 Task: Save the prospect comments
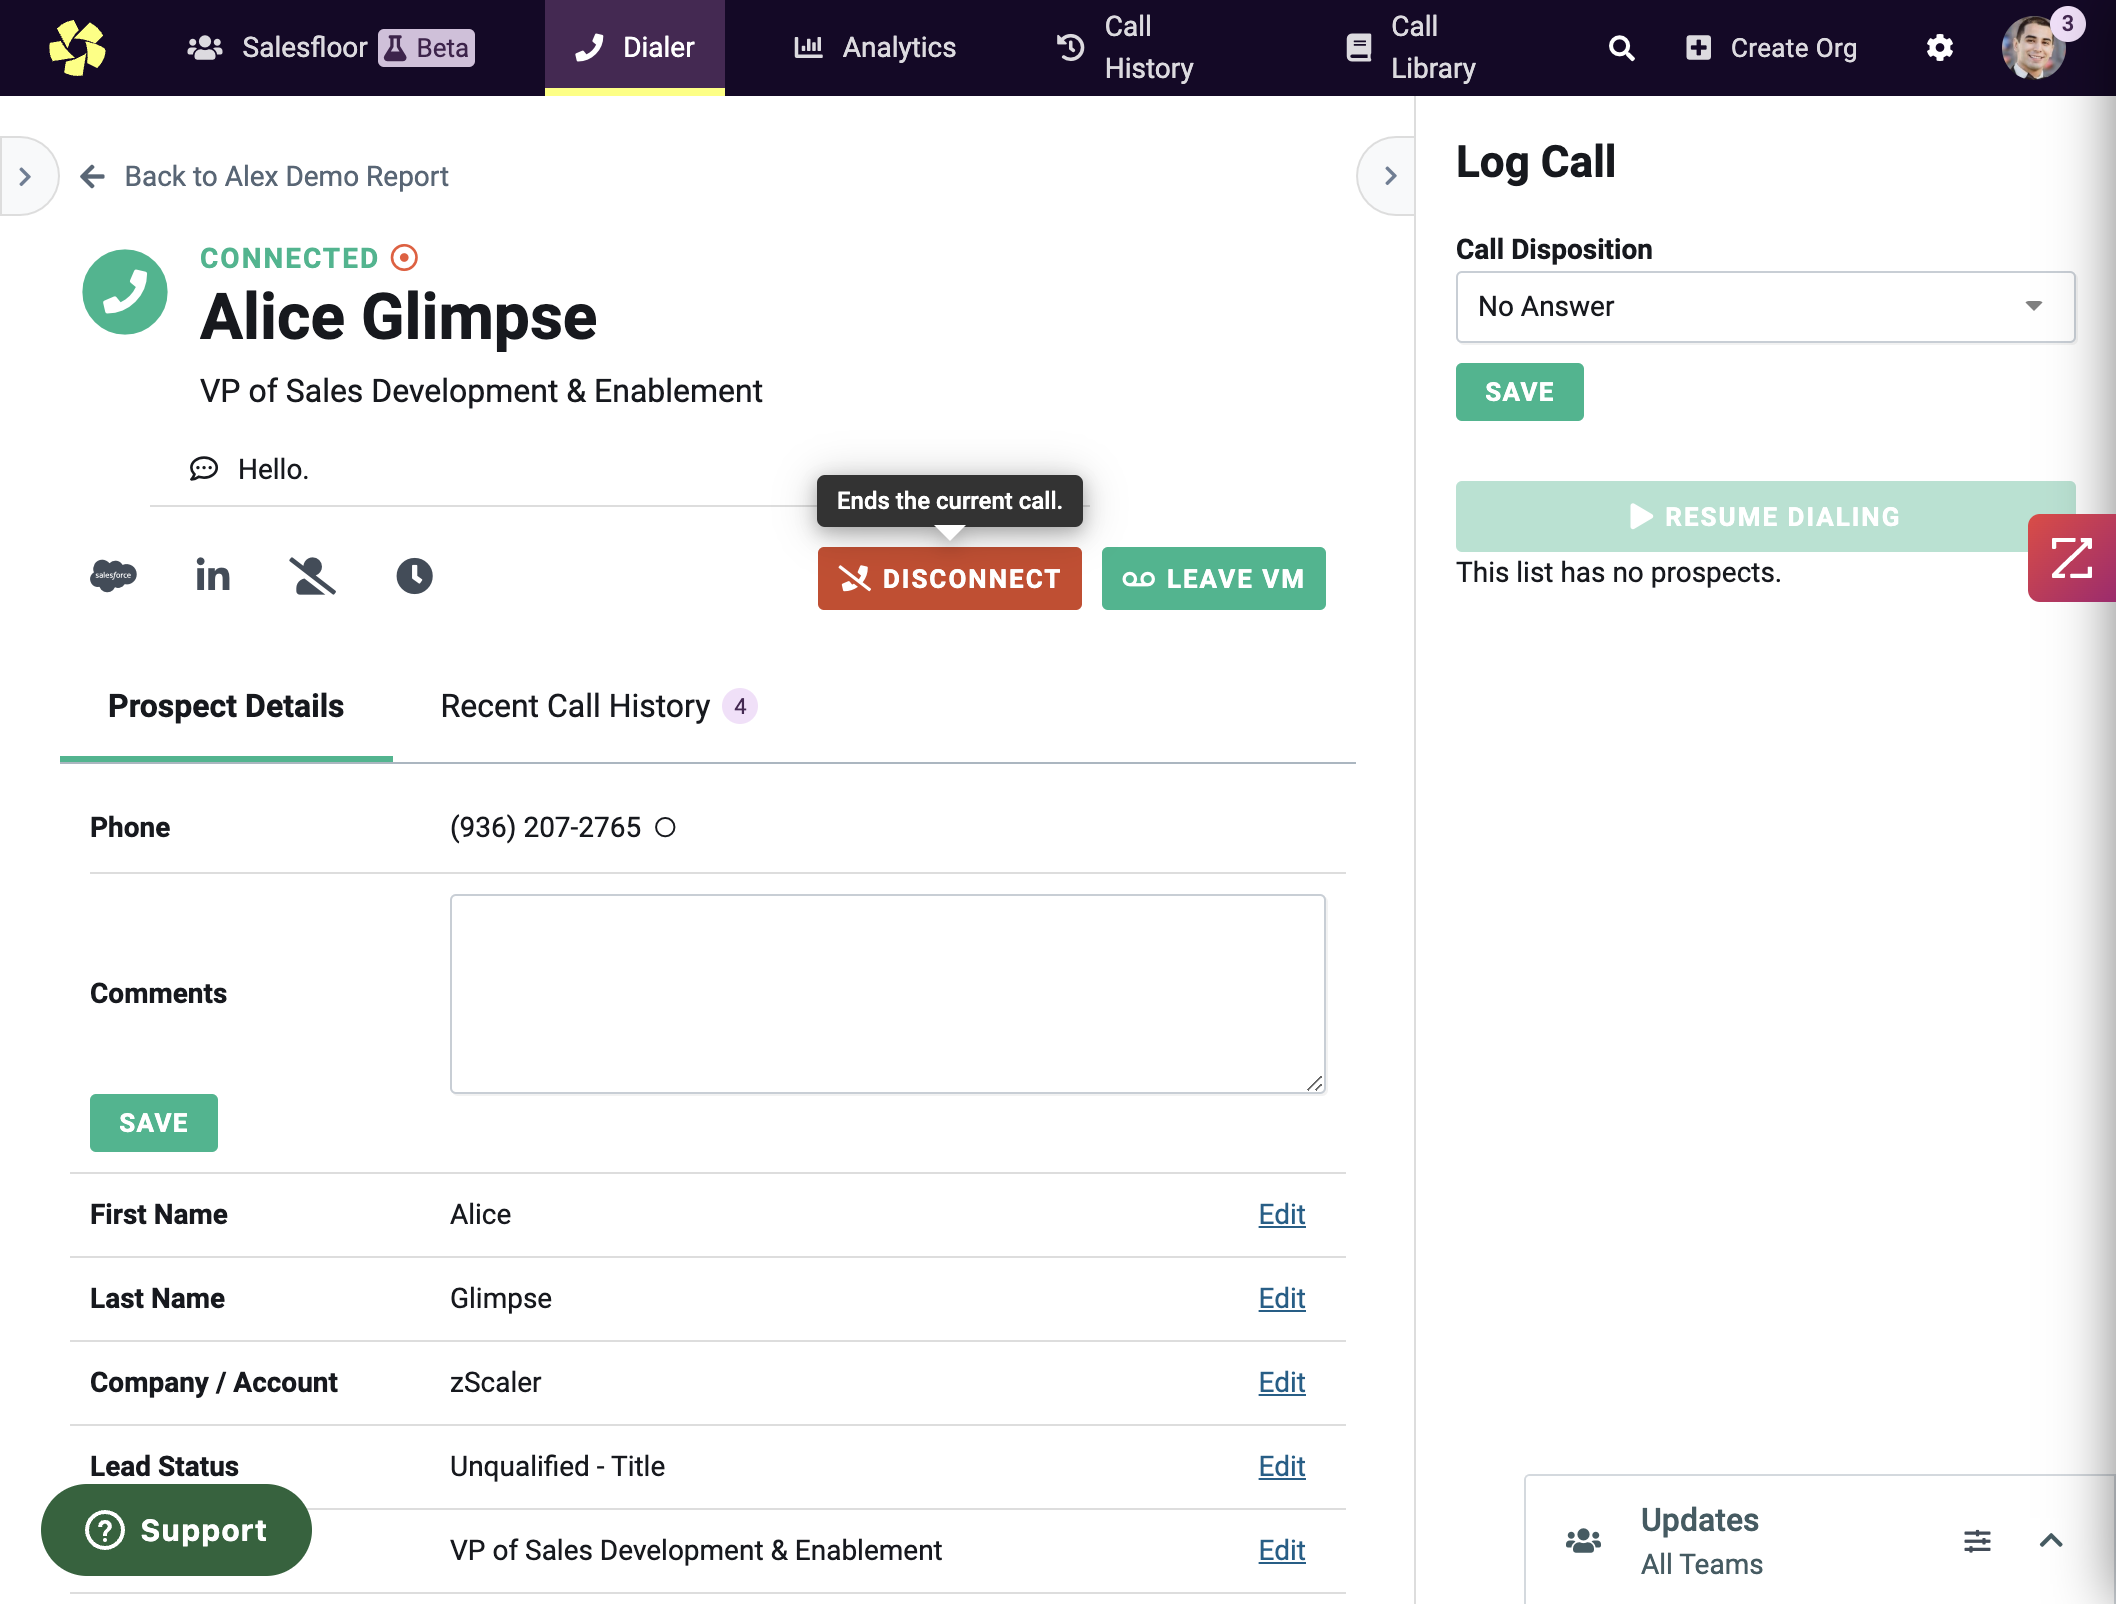pos(154,1123)
